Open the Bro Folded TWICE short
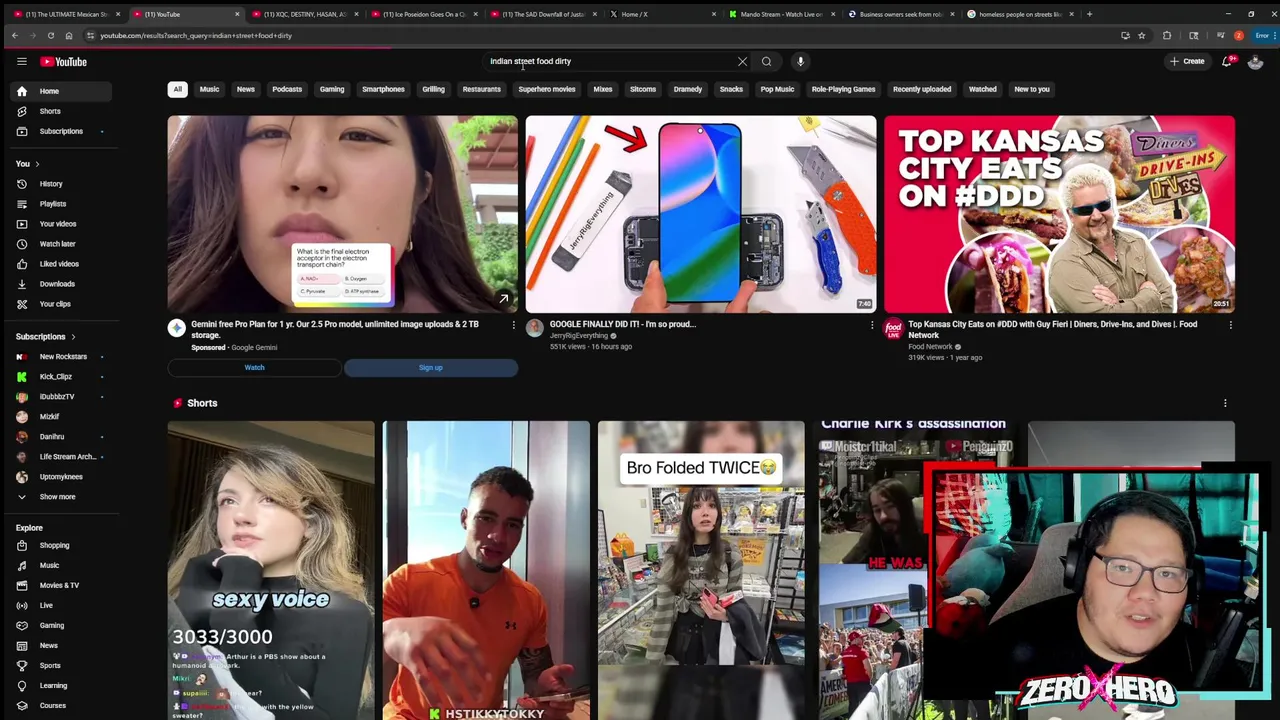This screenshot has height=720, width=1280. [x=701, y=570]
